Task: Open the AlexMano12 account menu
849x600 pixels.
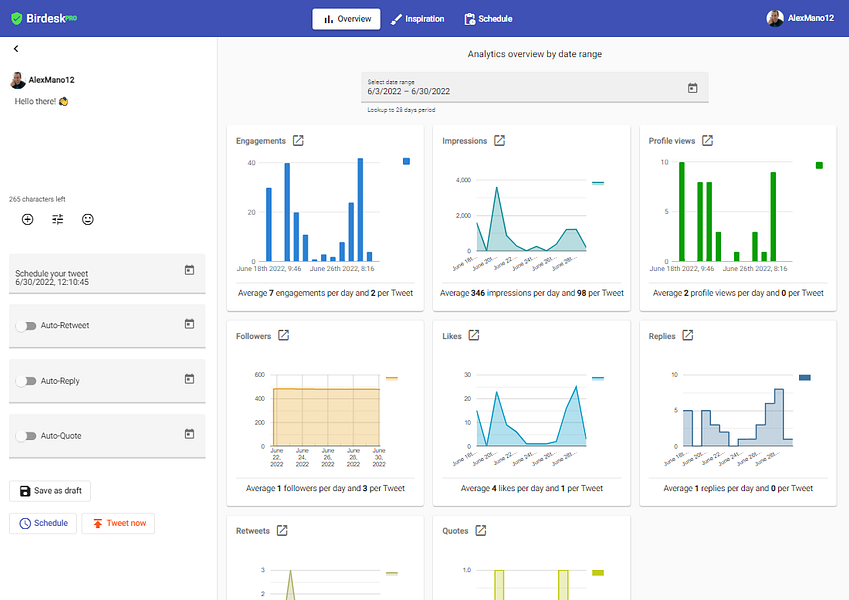Action: 800,18
